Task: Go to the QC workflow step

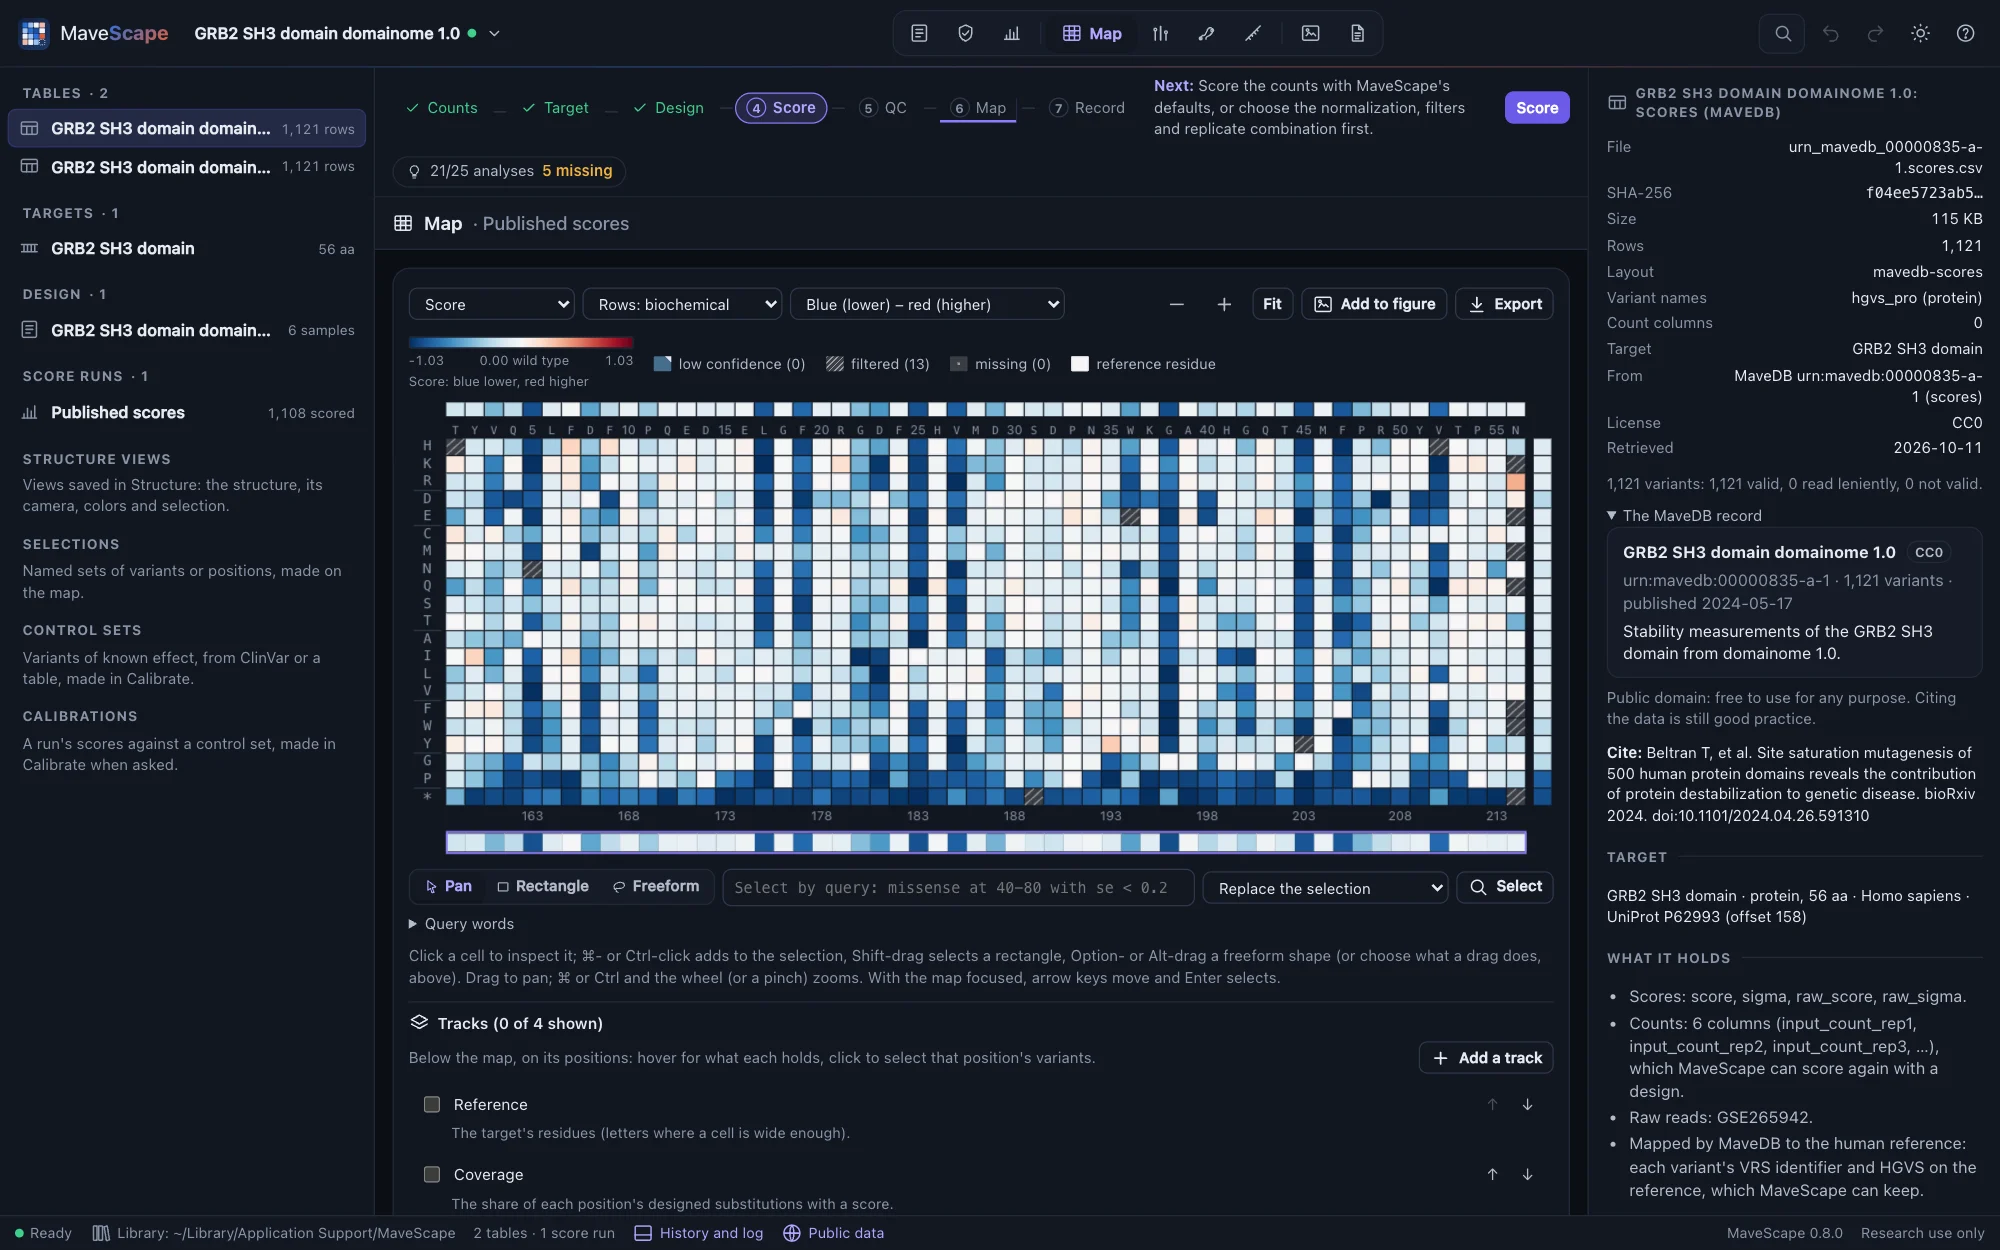Action: 883,108
